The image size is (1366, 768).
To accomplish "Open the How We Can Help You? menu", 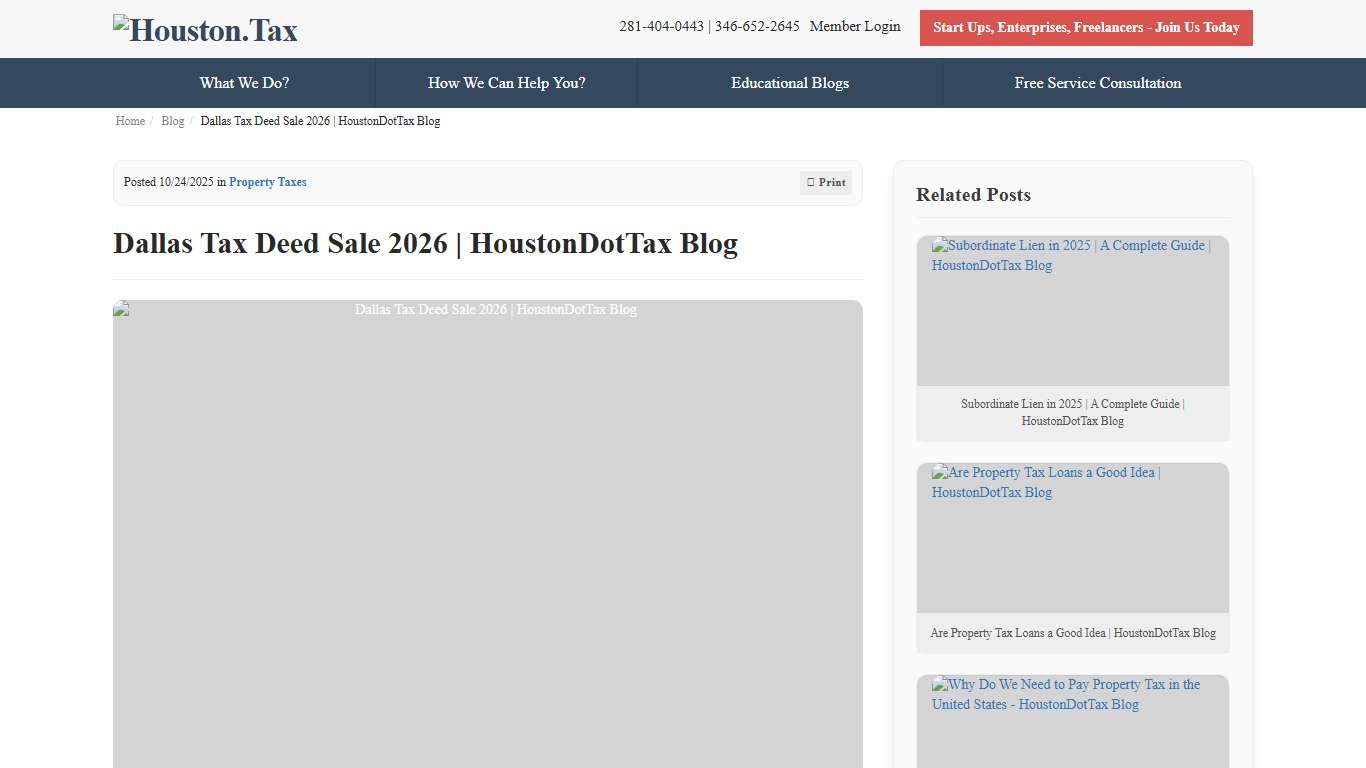I will pos(506,83).
